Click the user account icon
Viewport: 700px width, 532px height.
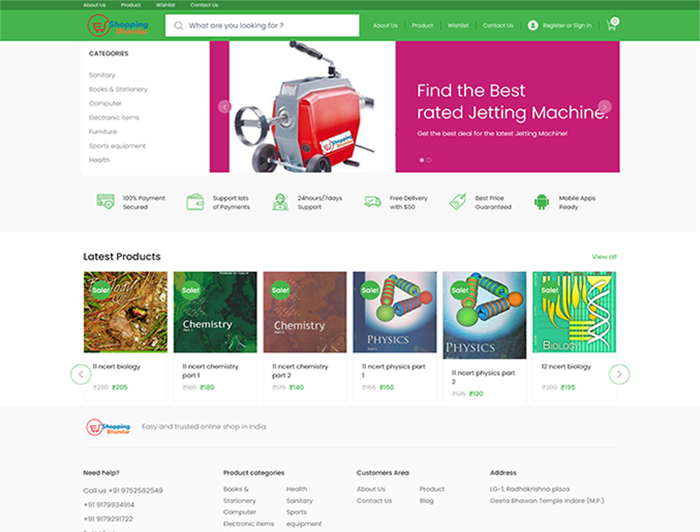tap(532, 25)
